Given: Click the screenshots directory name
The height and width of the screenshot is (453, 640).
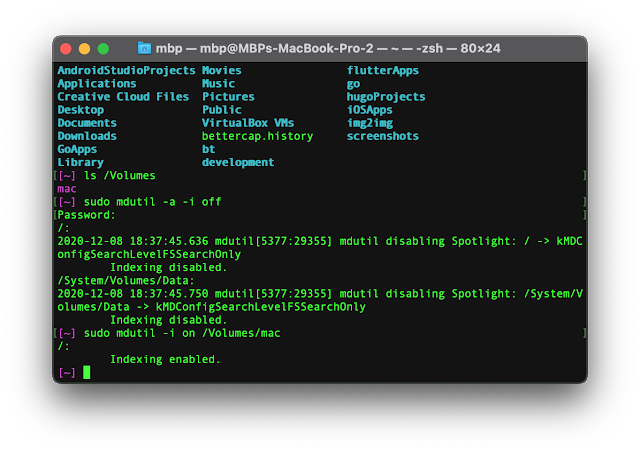Looking at the screenshot, I should [382, 136].
